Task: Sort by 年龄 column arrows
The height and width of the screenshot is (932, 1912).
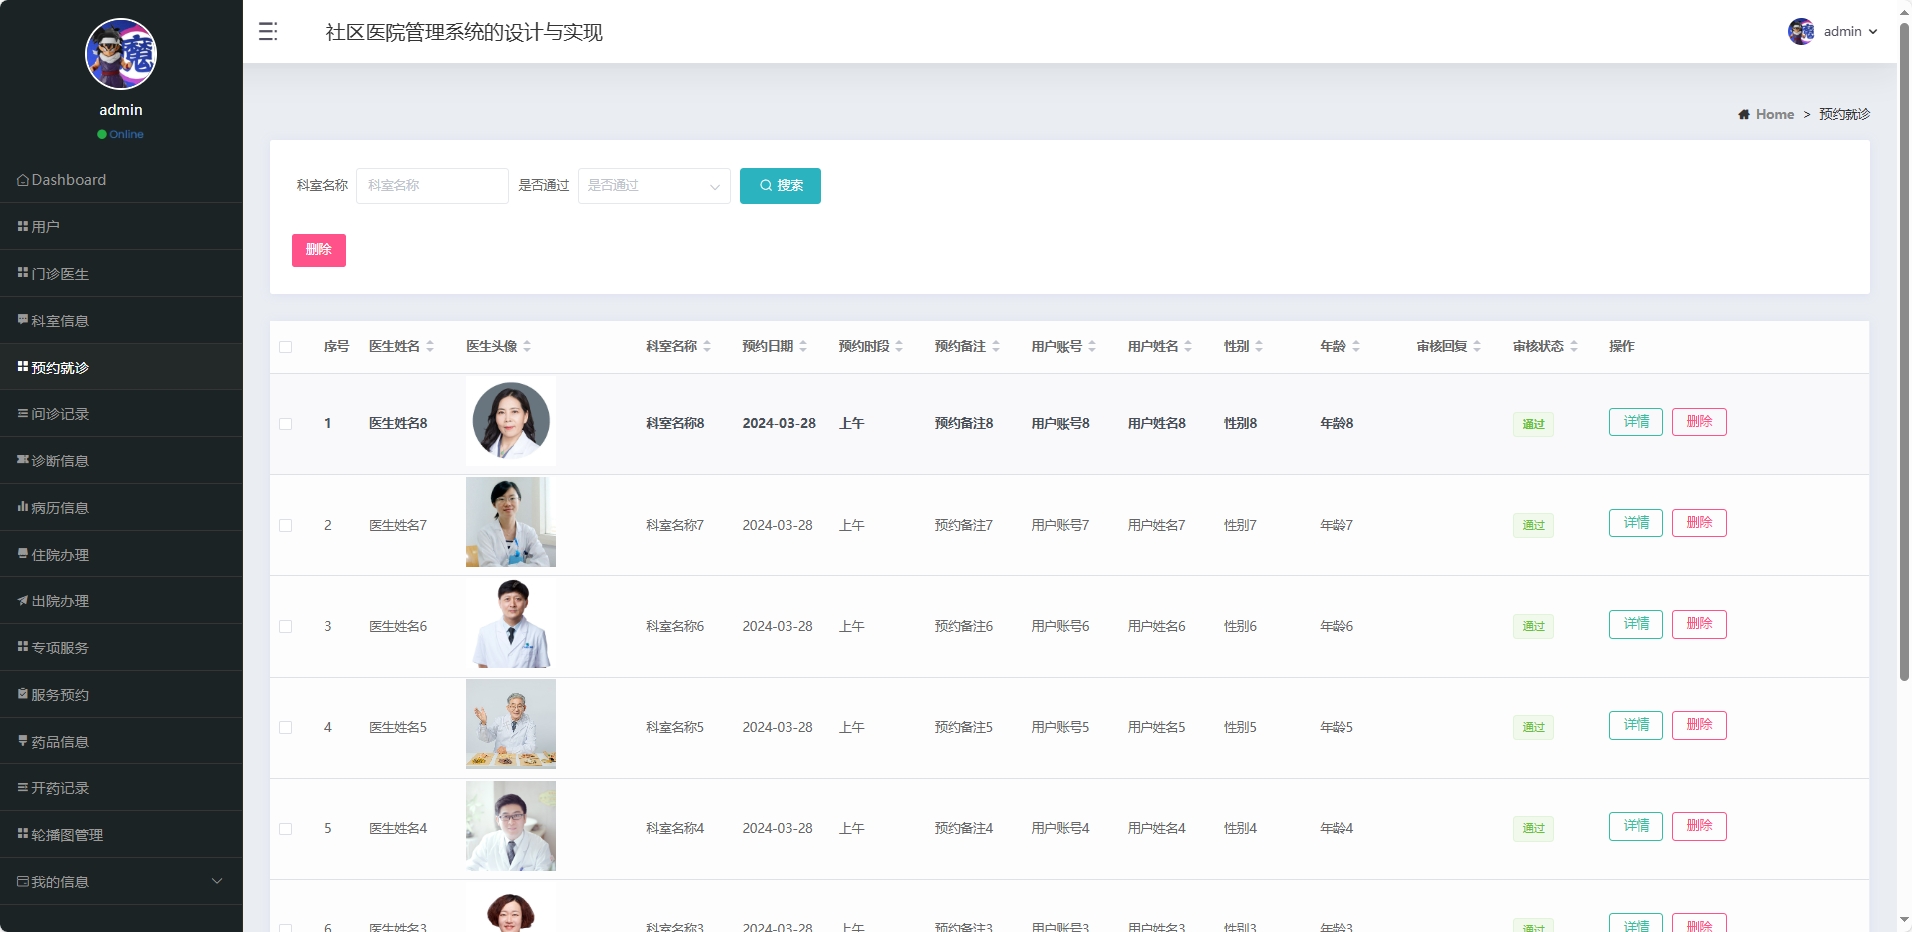Action: coord(1356,347)
